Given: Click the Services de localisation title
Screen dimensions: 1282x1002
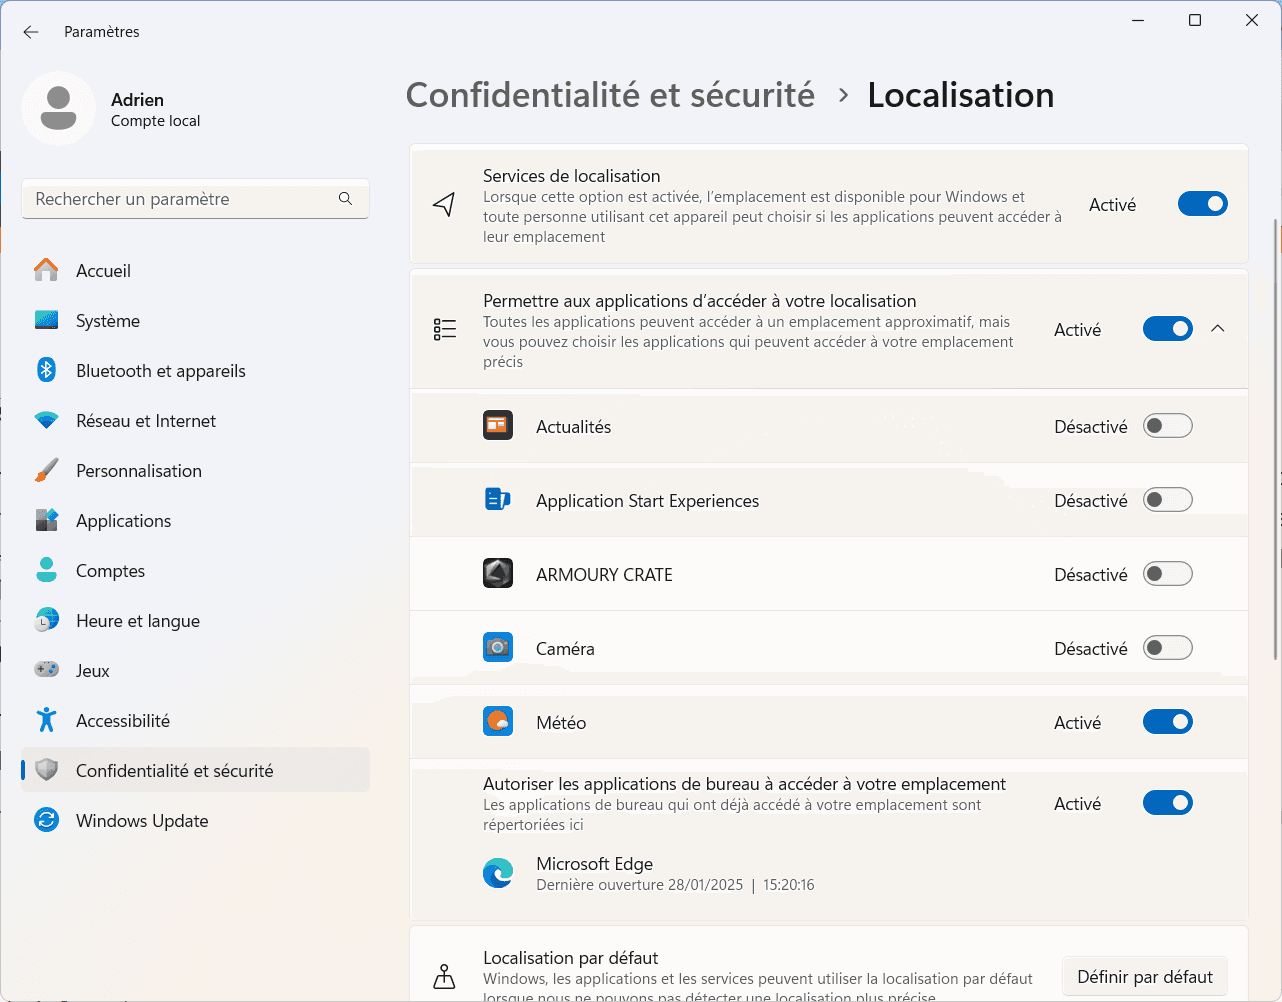Looking at the screenshot, I should click(x=571, y=176).
